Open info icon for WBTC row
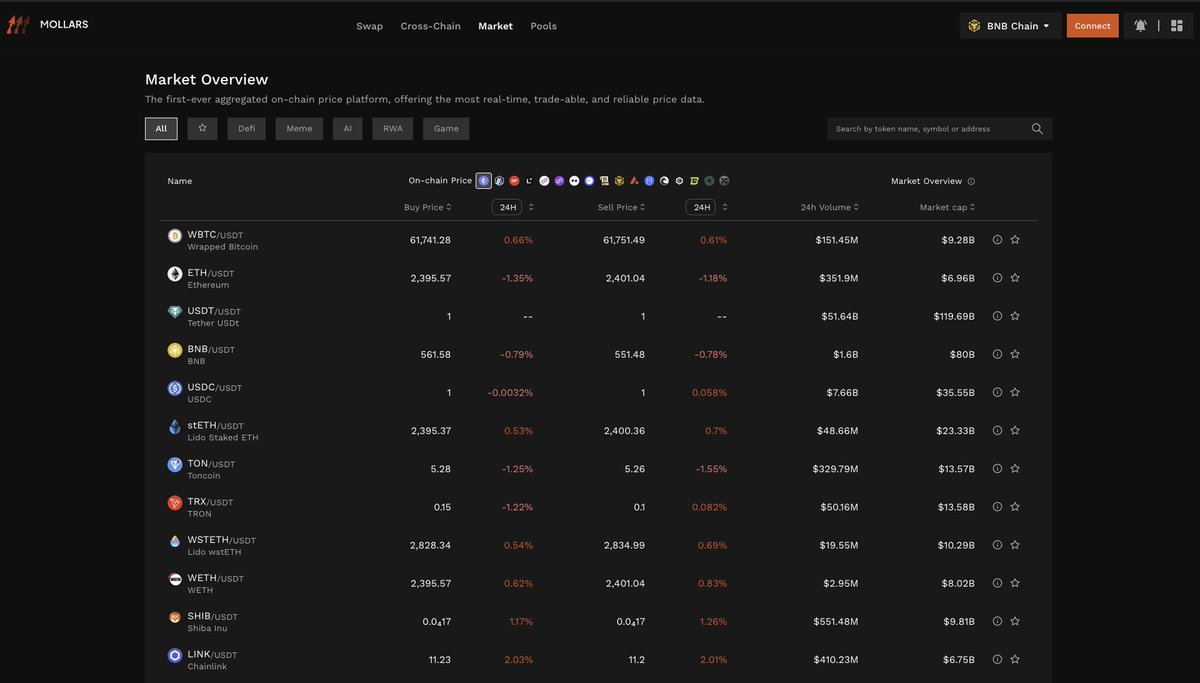The width and height of the screenshot is (1200, 683). (x=997, y=240)
